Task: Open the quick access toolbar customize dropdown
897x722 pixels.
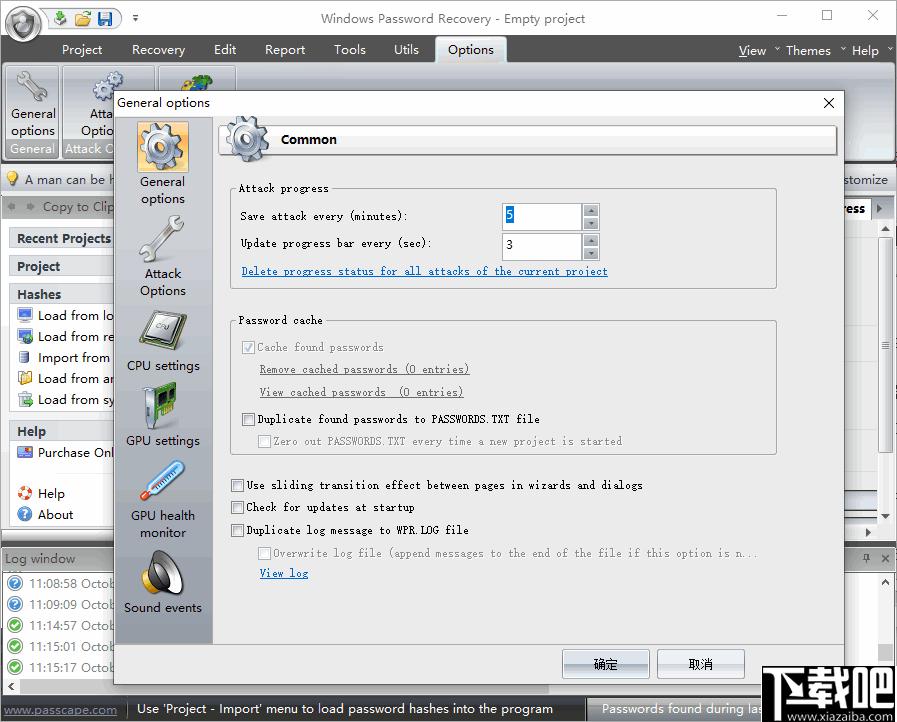Action: (x=136, y=18)
